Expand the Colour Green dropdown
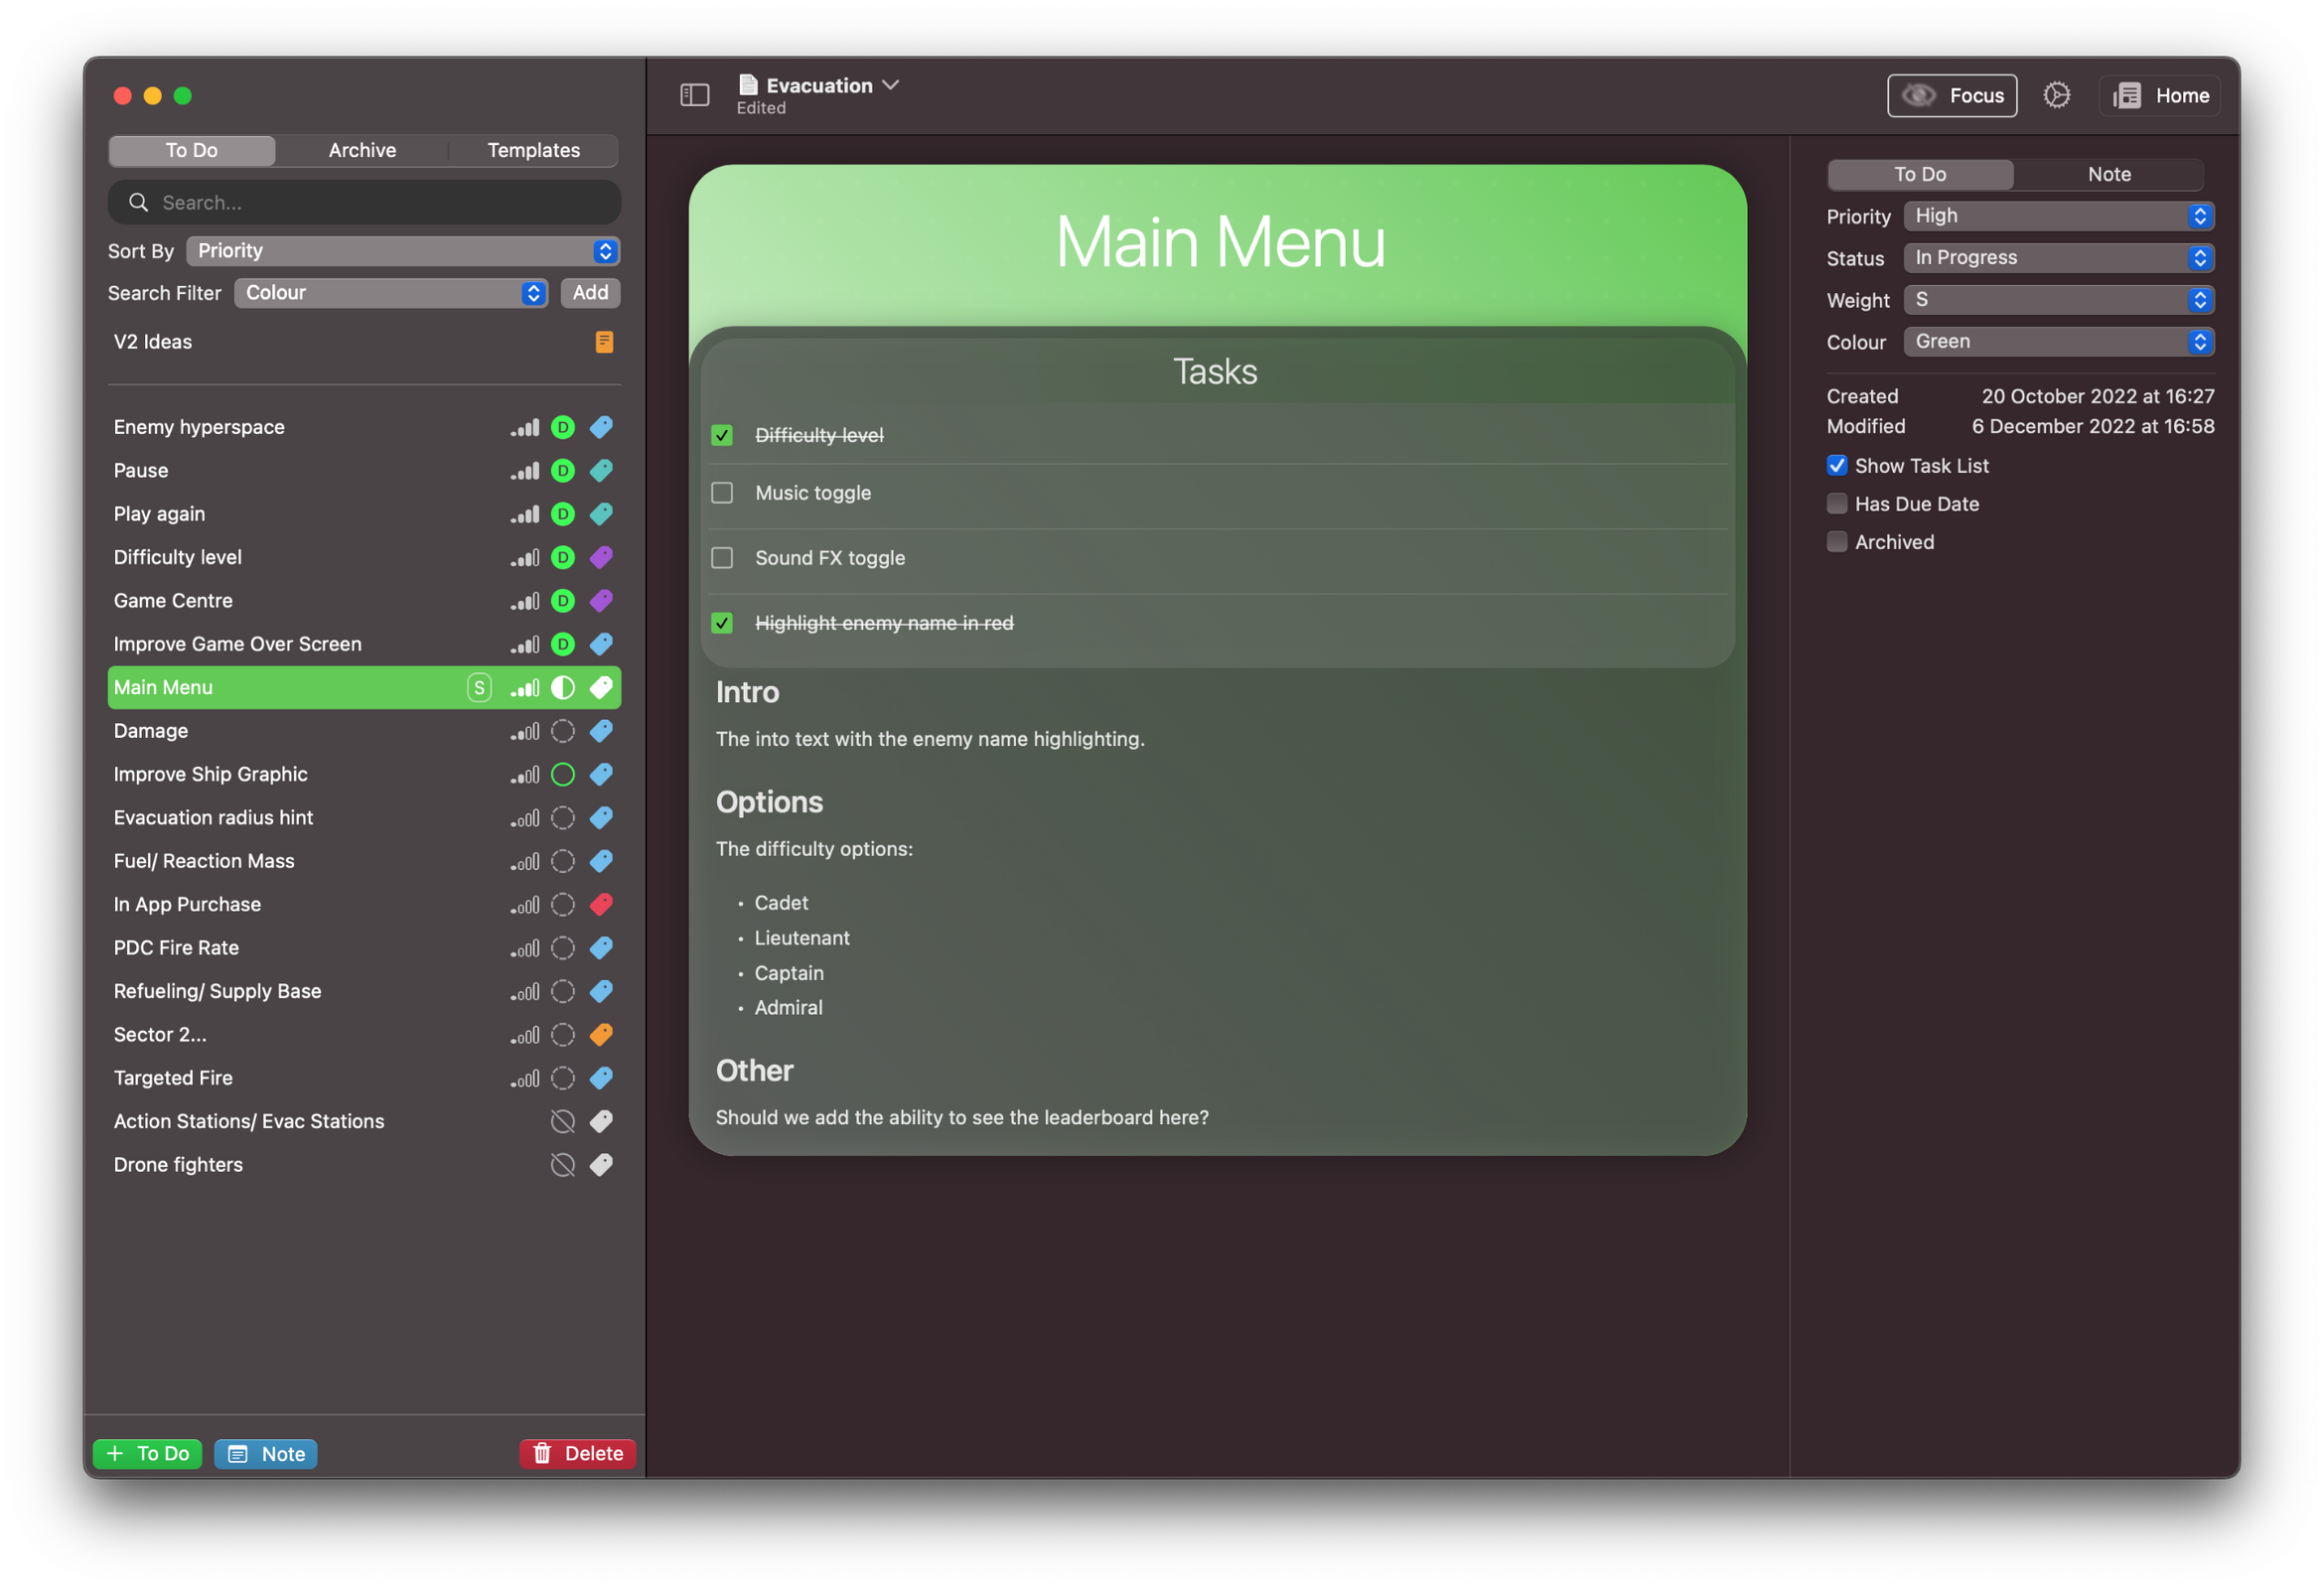Screen dimensions: 2324x1589 point(2058,342)
